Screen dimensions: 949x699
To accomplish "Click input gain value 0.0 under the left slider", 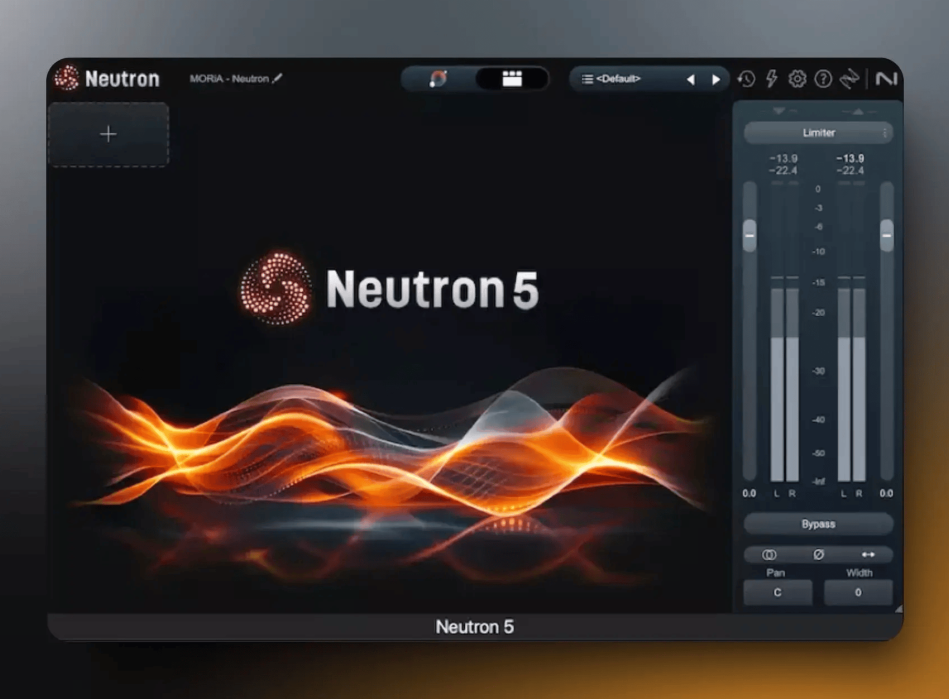I will (749, 493).
